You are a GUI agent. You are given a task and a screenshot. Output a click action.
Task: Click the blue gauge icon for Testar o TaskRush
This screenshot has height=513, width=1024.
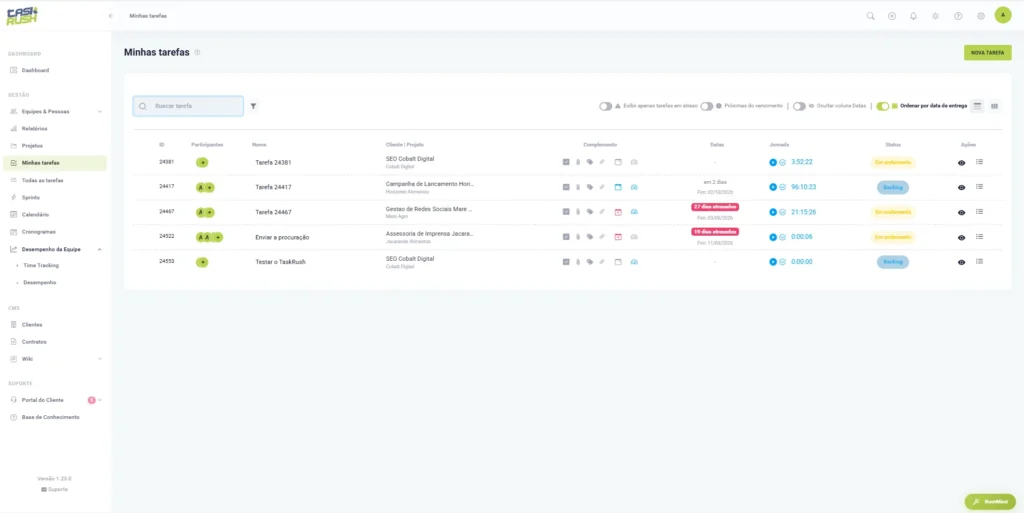(634, 262)
